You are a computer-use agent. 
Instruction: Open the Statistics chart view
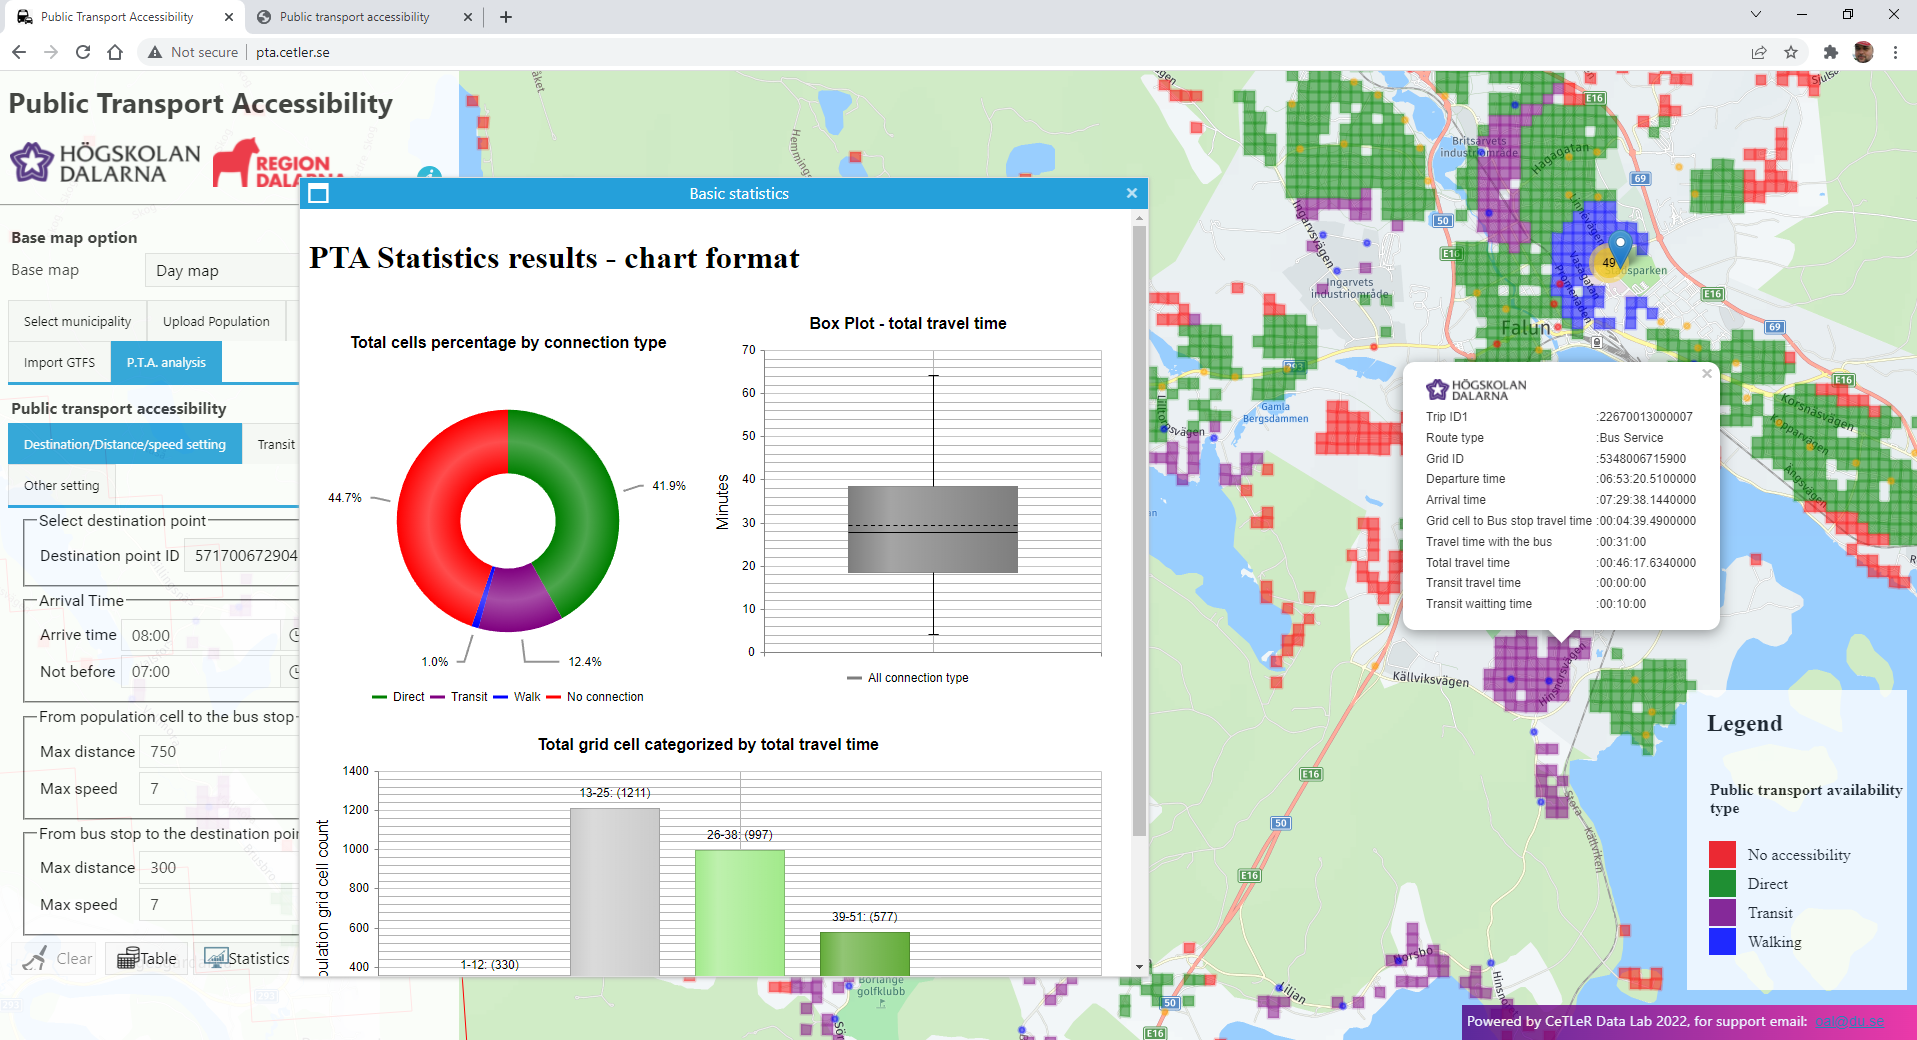[x=247, y=958]
